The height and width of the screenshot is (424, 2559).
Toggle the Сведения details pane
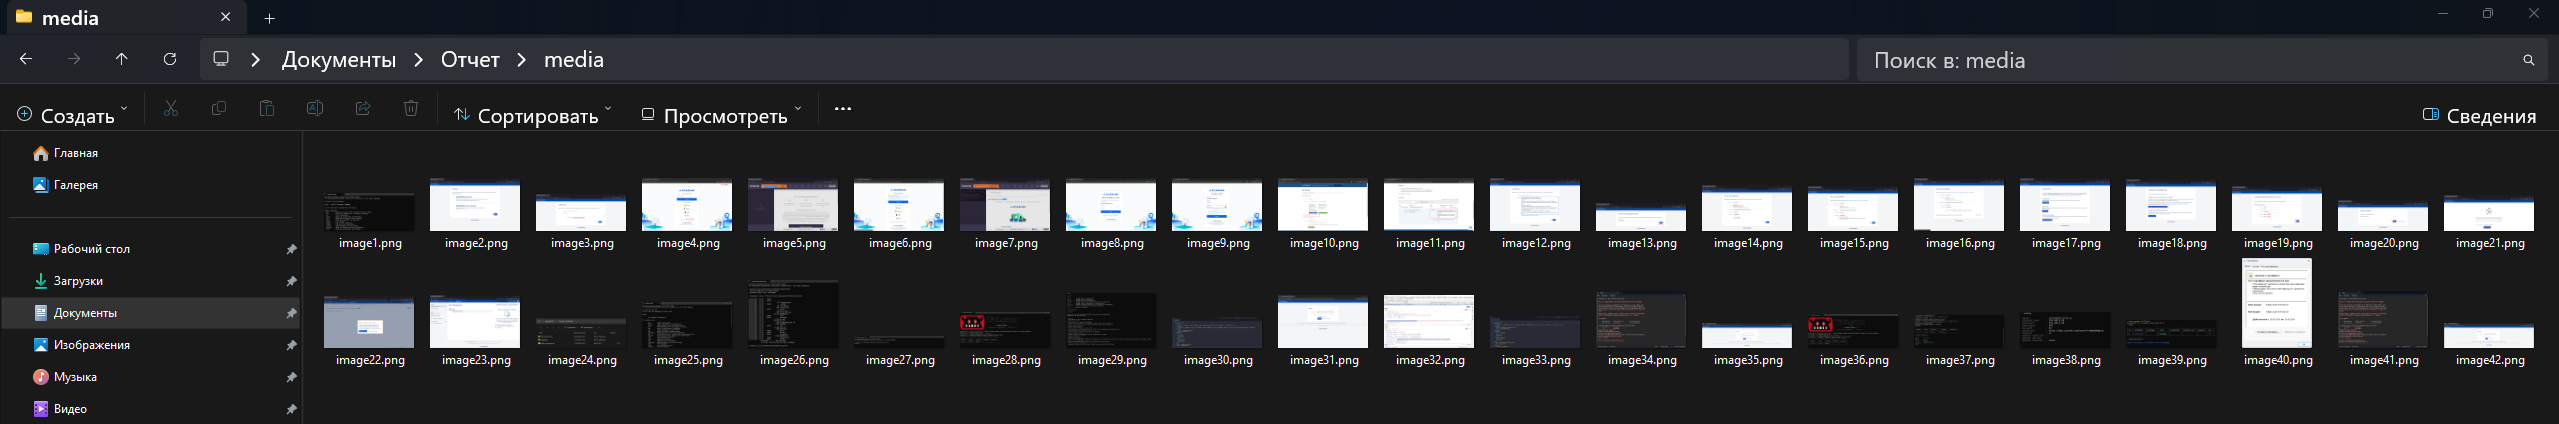click(x=2479, y=115)
